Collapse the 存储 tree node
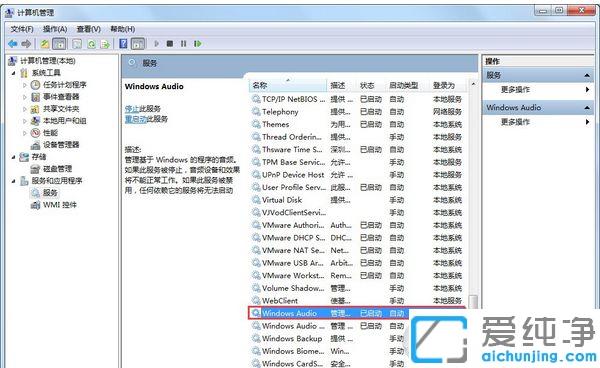This screenshot has width=600, height=368. click(14, 157)
